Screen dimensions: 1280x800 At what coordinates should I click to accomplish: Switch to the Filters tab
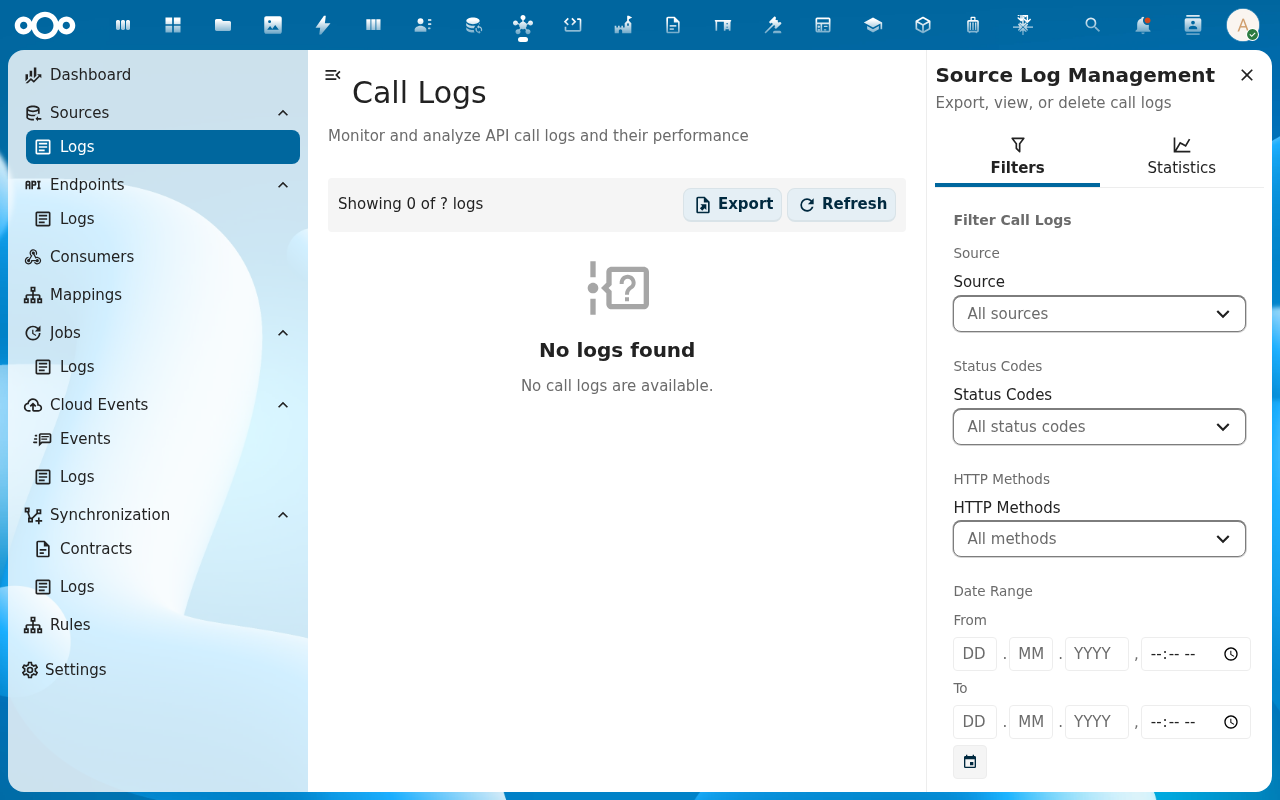[x=1017, y=158]
